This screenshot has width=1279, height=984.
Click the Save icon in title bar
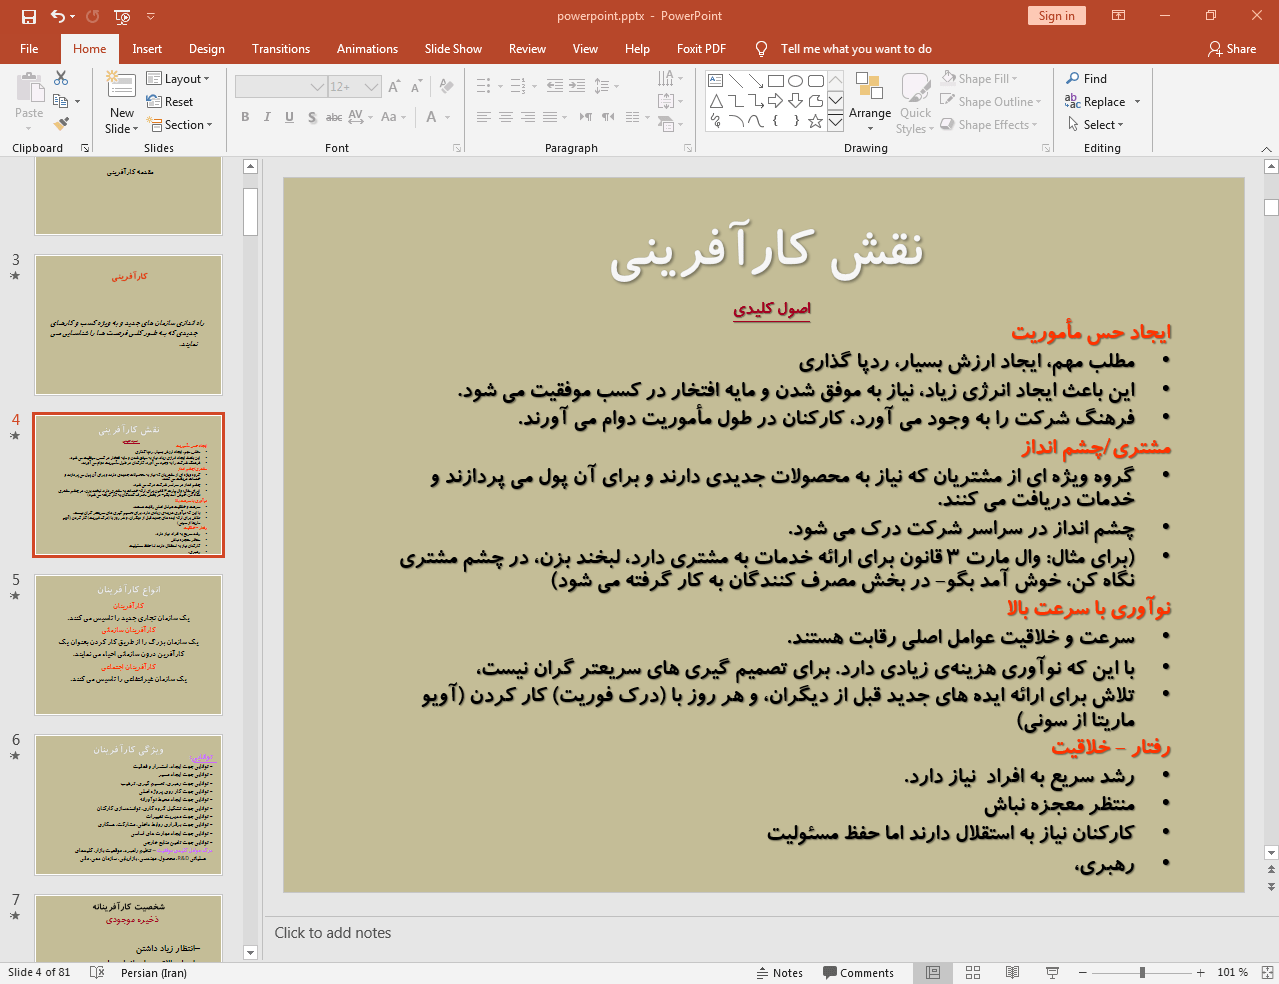point(28,16)
